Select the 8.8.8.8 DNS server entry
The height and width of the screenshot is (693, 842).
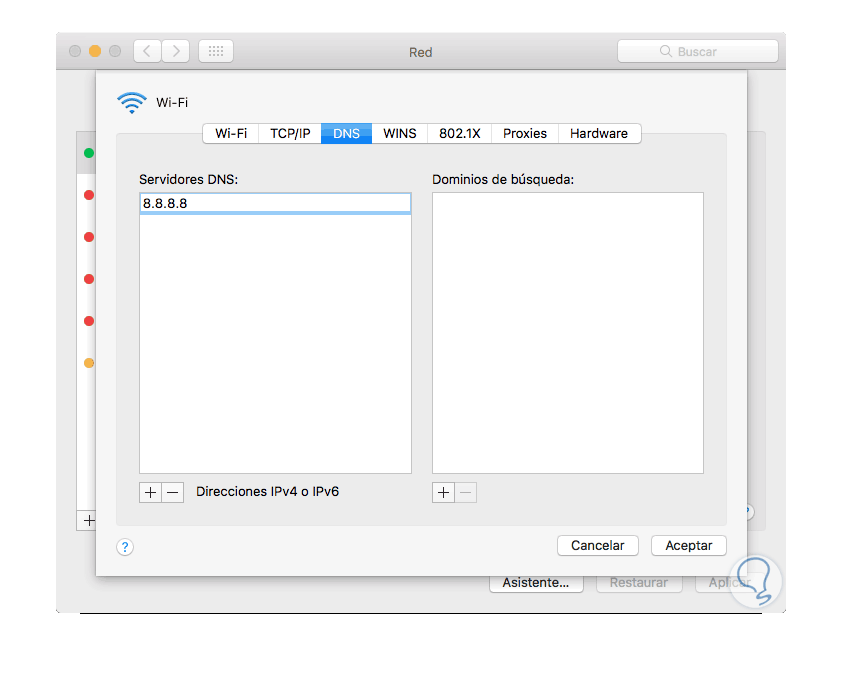pyautogui.click(x=275, y=203)
